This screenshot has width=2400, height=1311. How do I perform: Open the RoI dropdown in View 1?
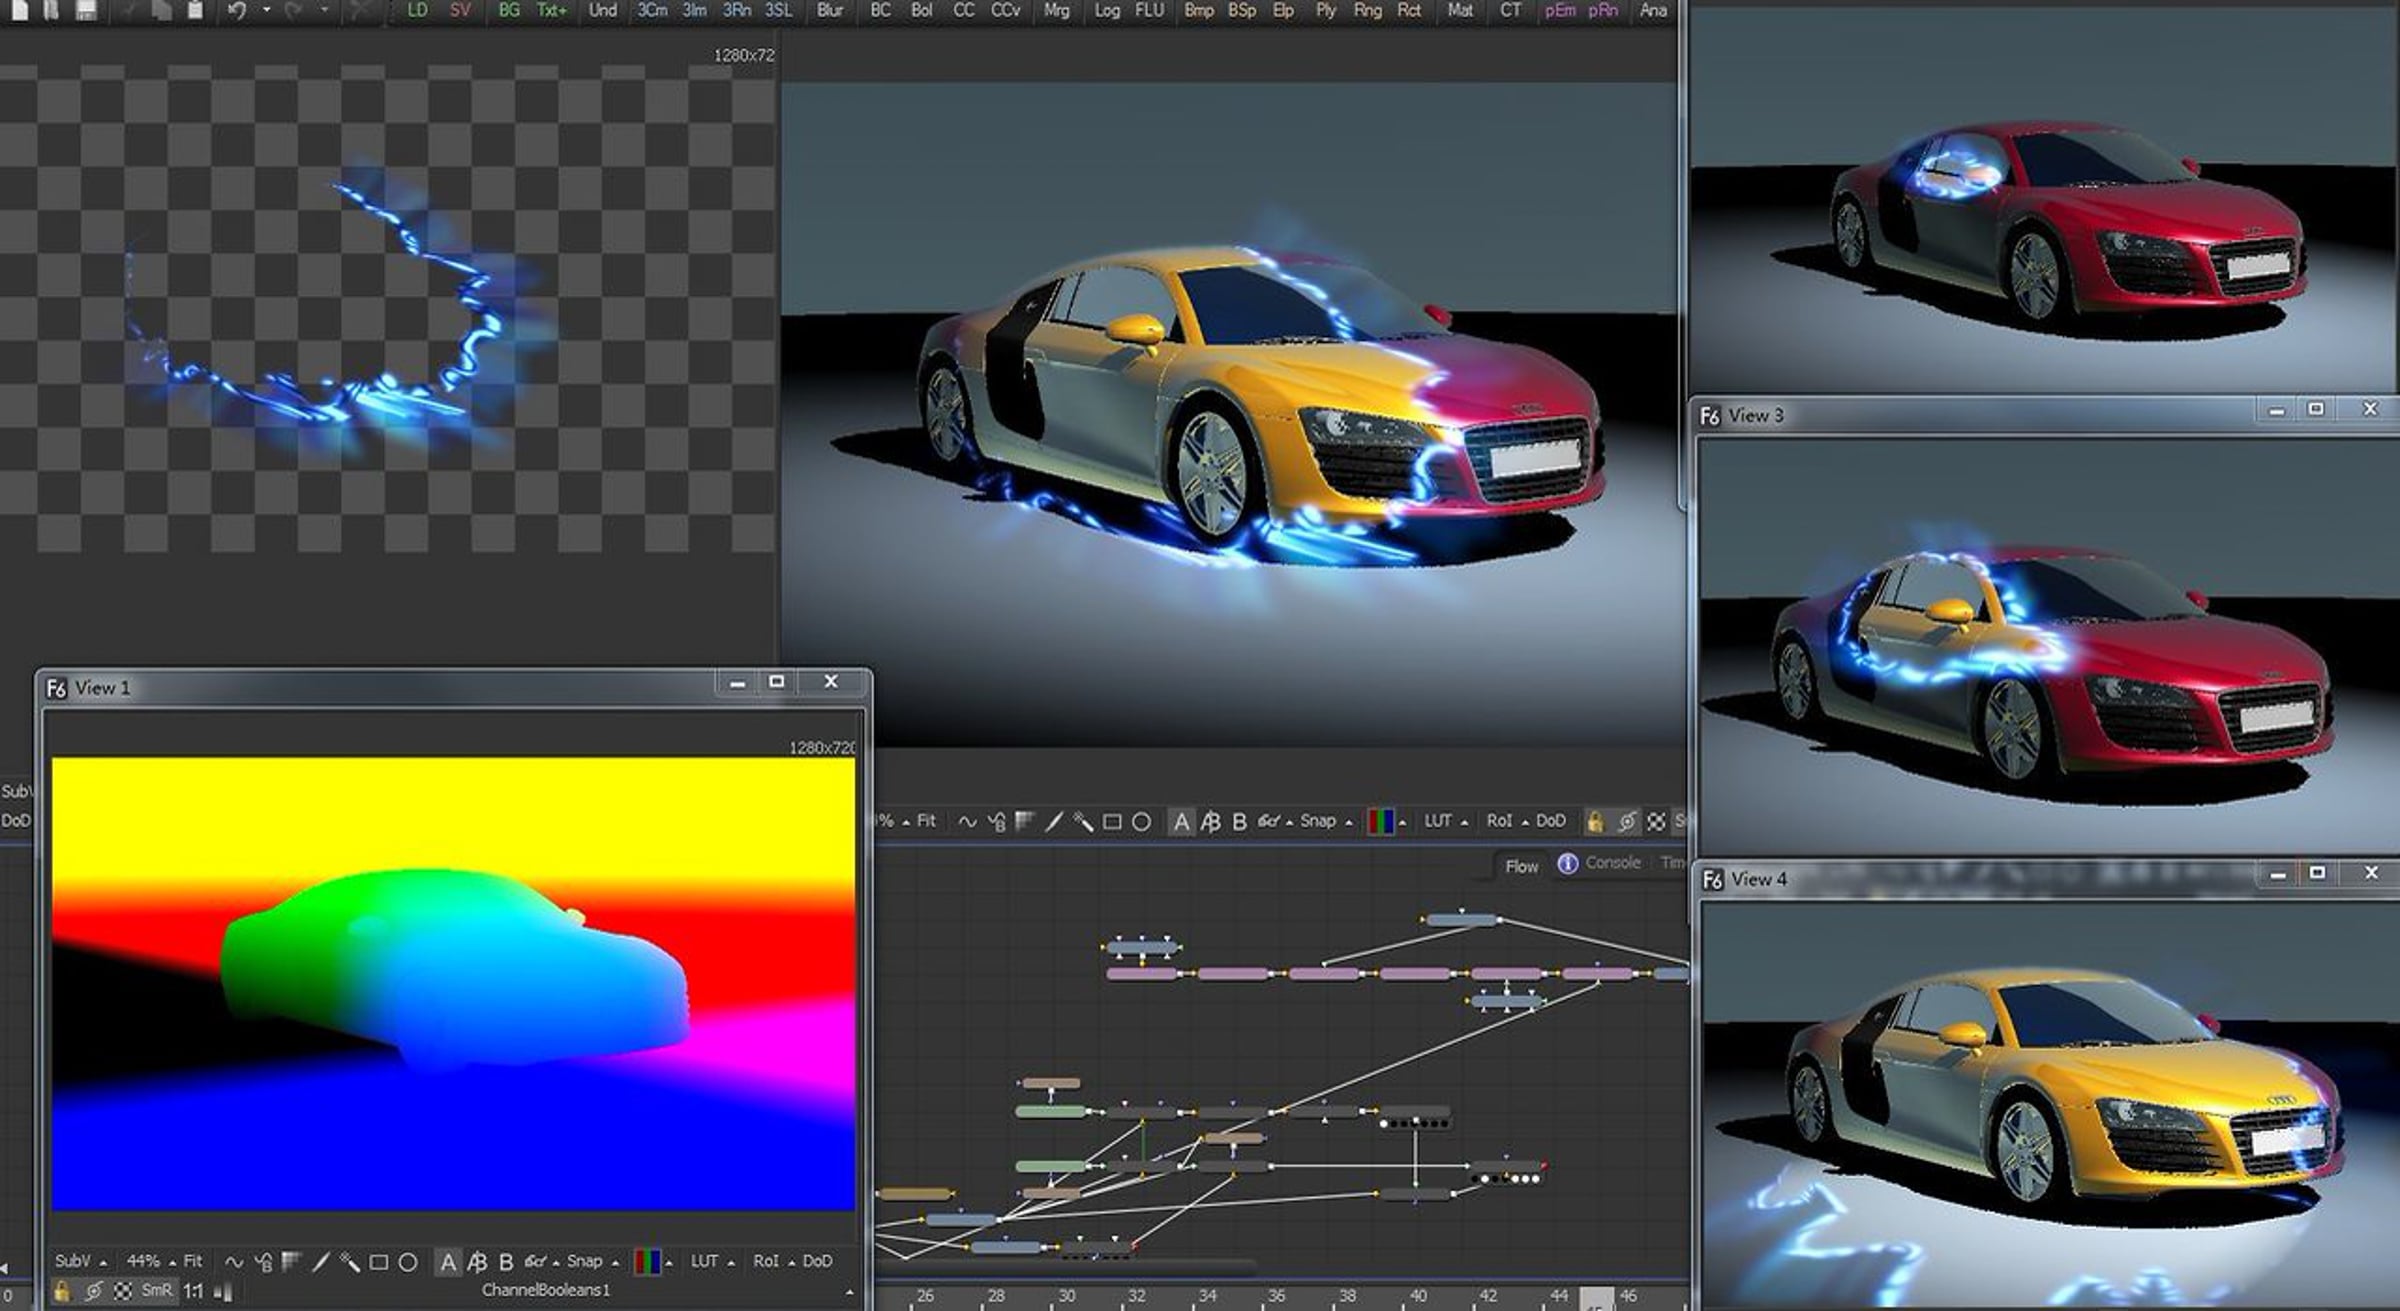click(x=774, y=1262)
